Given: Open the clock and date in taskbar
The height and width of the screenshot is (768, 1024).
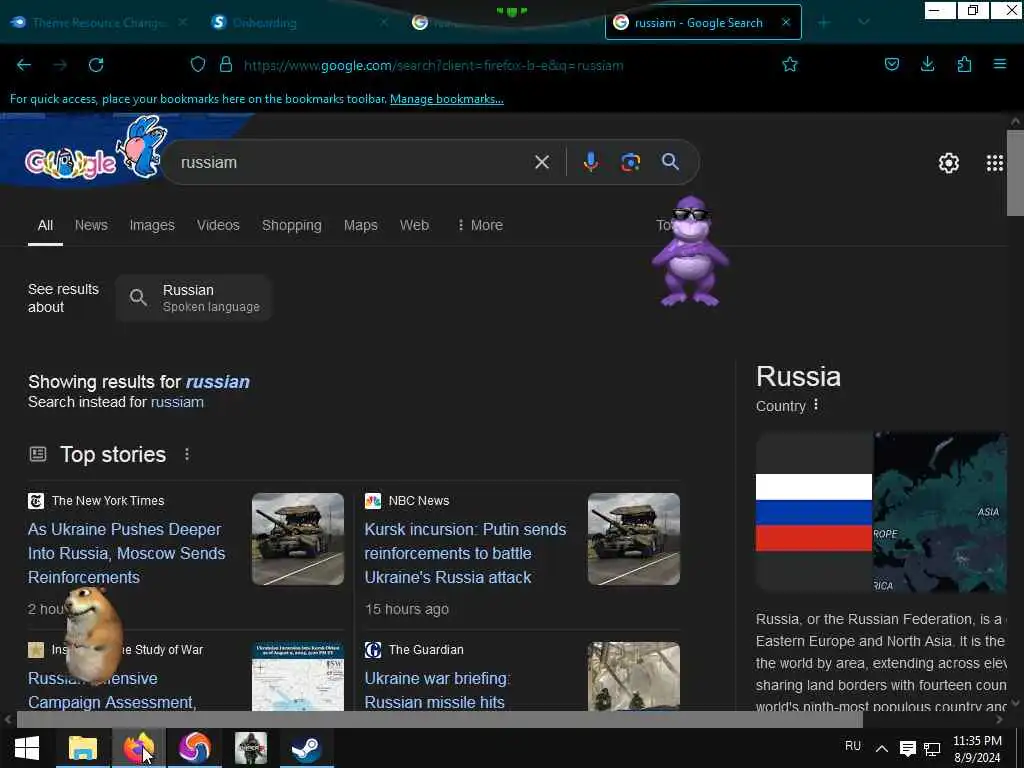Looking at the screenshot, I should [977, 748].
